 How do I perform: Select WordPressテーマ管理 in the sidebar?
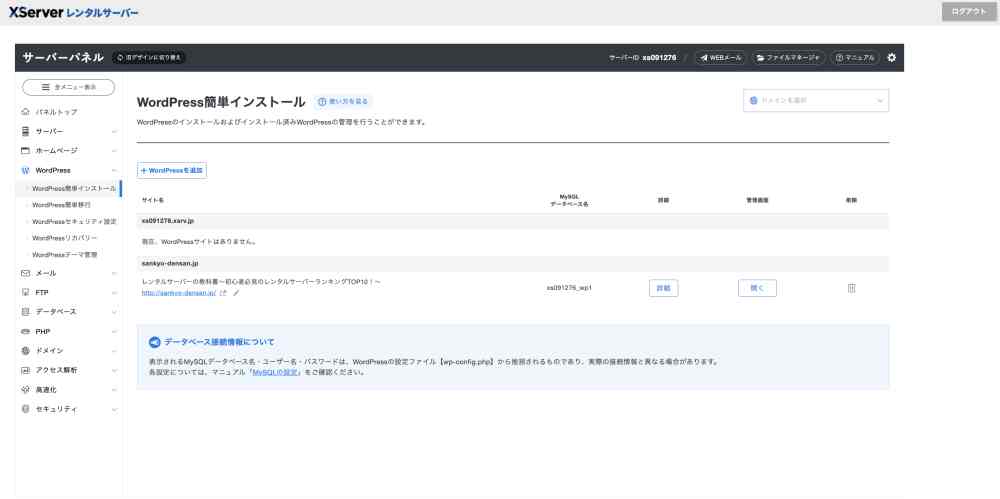coord(65,255)
